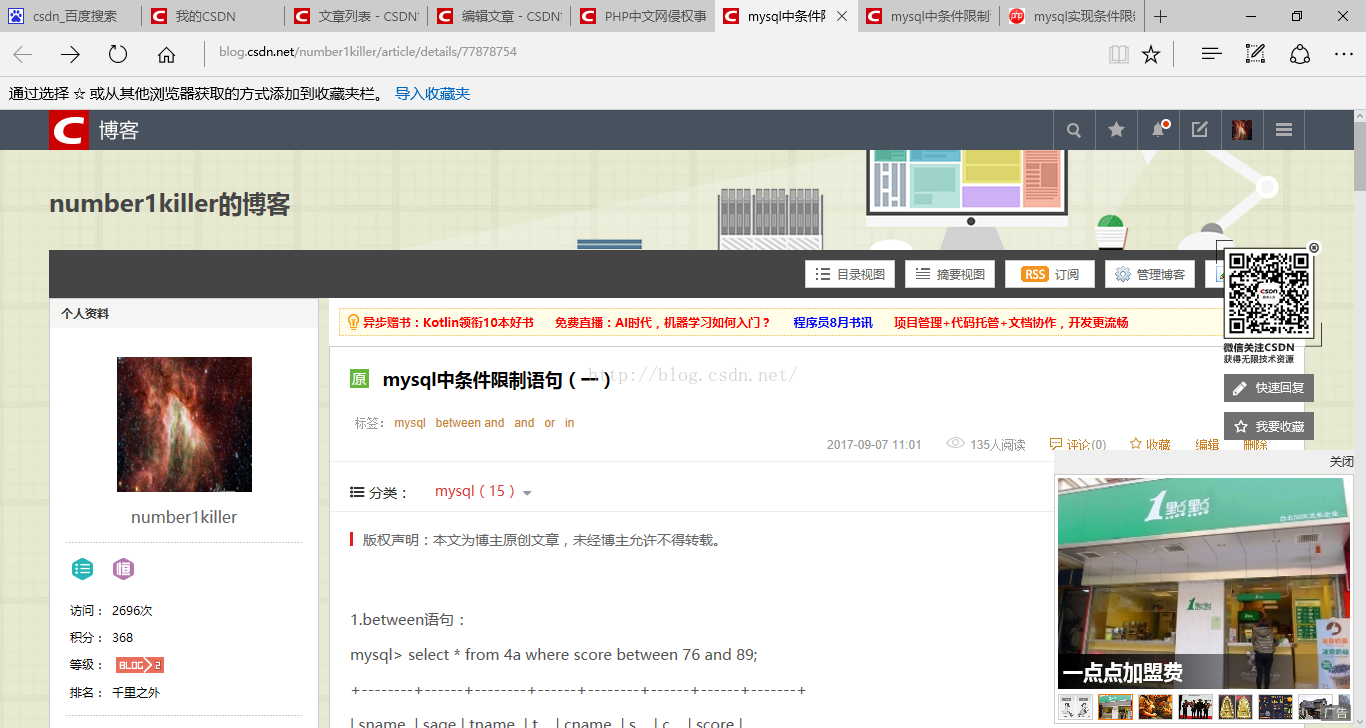This screenshot has width=1366, height=728.
Task: Switch to the mysql中条件限制 tab
Action: pos(929,16)
